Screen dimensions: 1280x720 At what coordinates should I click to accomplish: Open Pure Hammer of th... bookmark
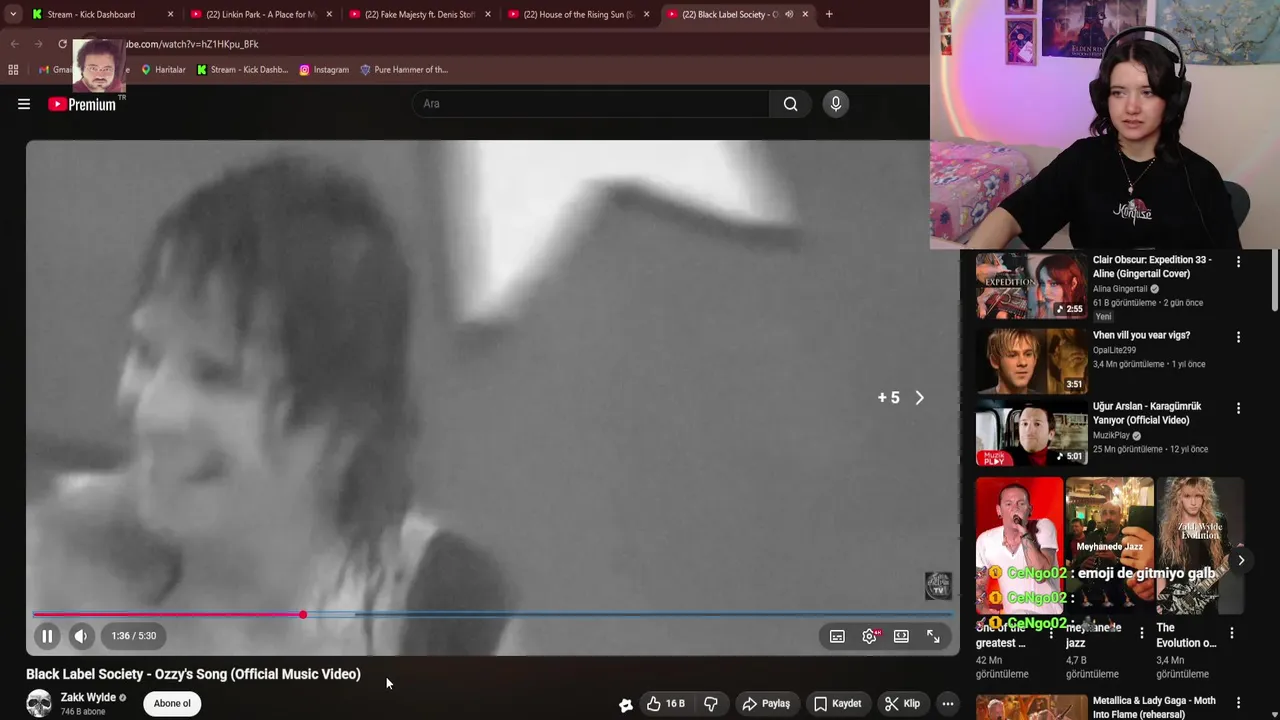coord(403,70)
